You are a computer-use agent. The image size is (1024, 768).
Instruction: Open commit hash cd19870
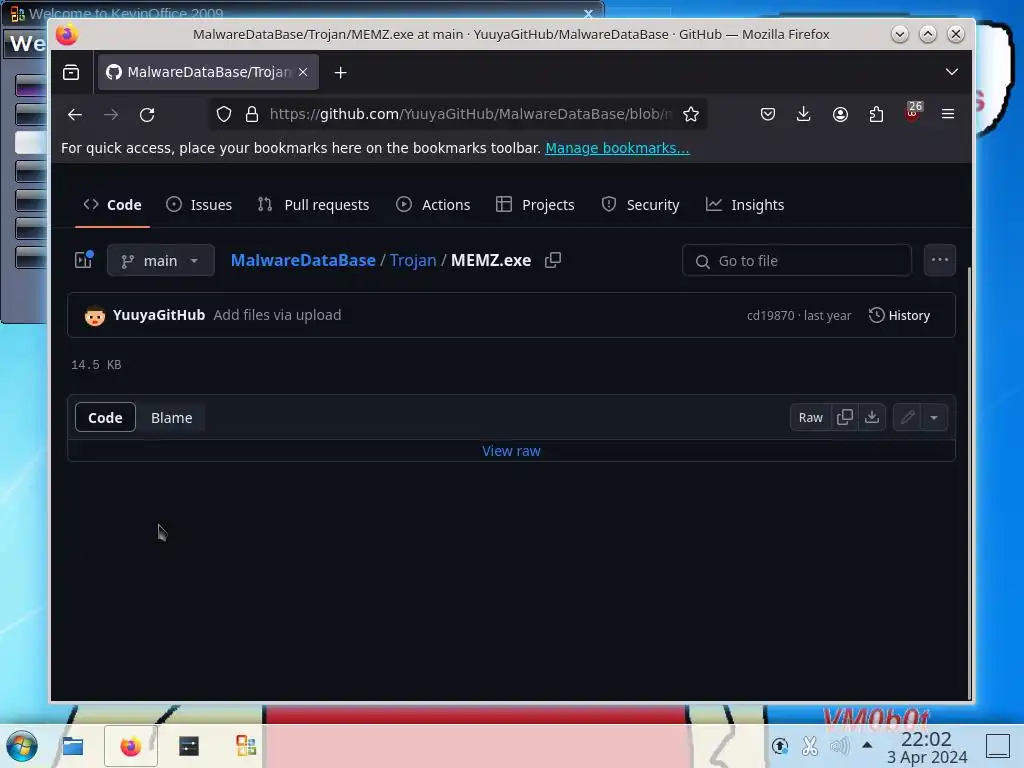coord(771,315)
